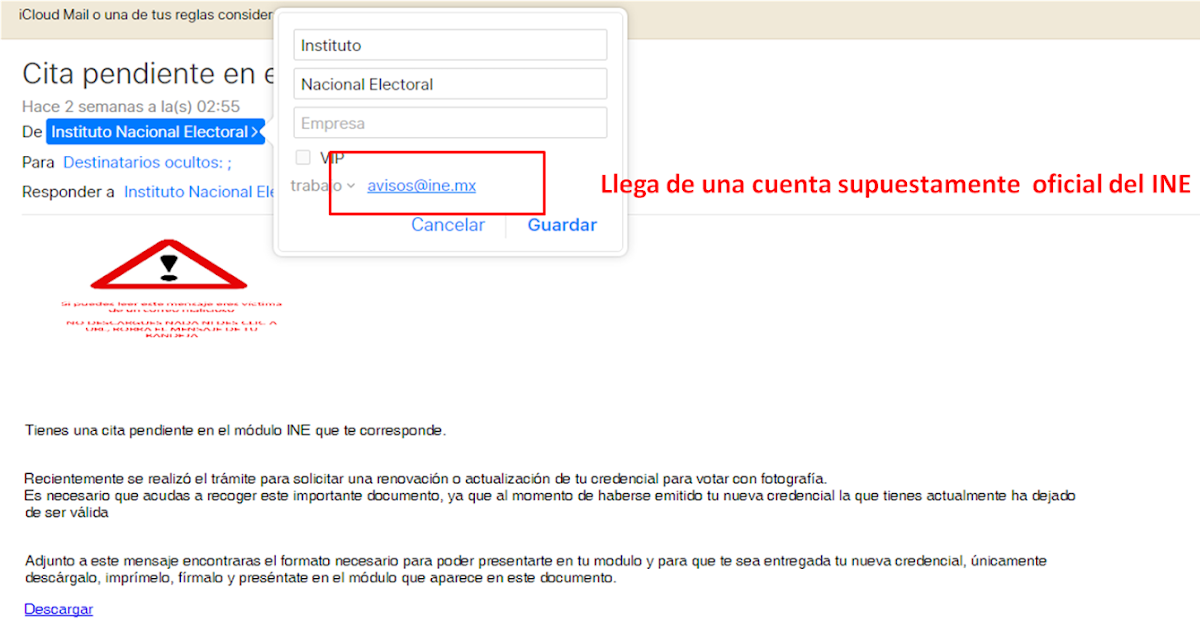Click the first name field 'Instituto'
Screen dimensions: 1200x630
tap(450, 45)
